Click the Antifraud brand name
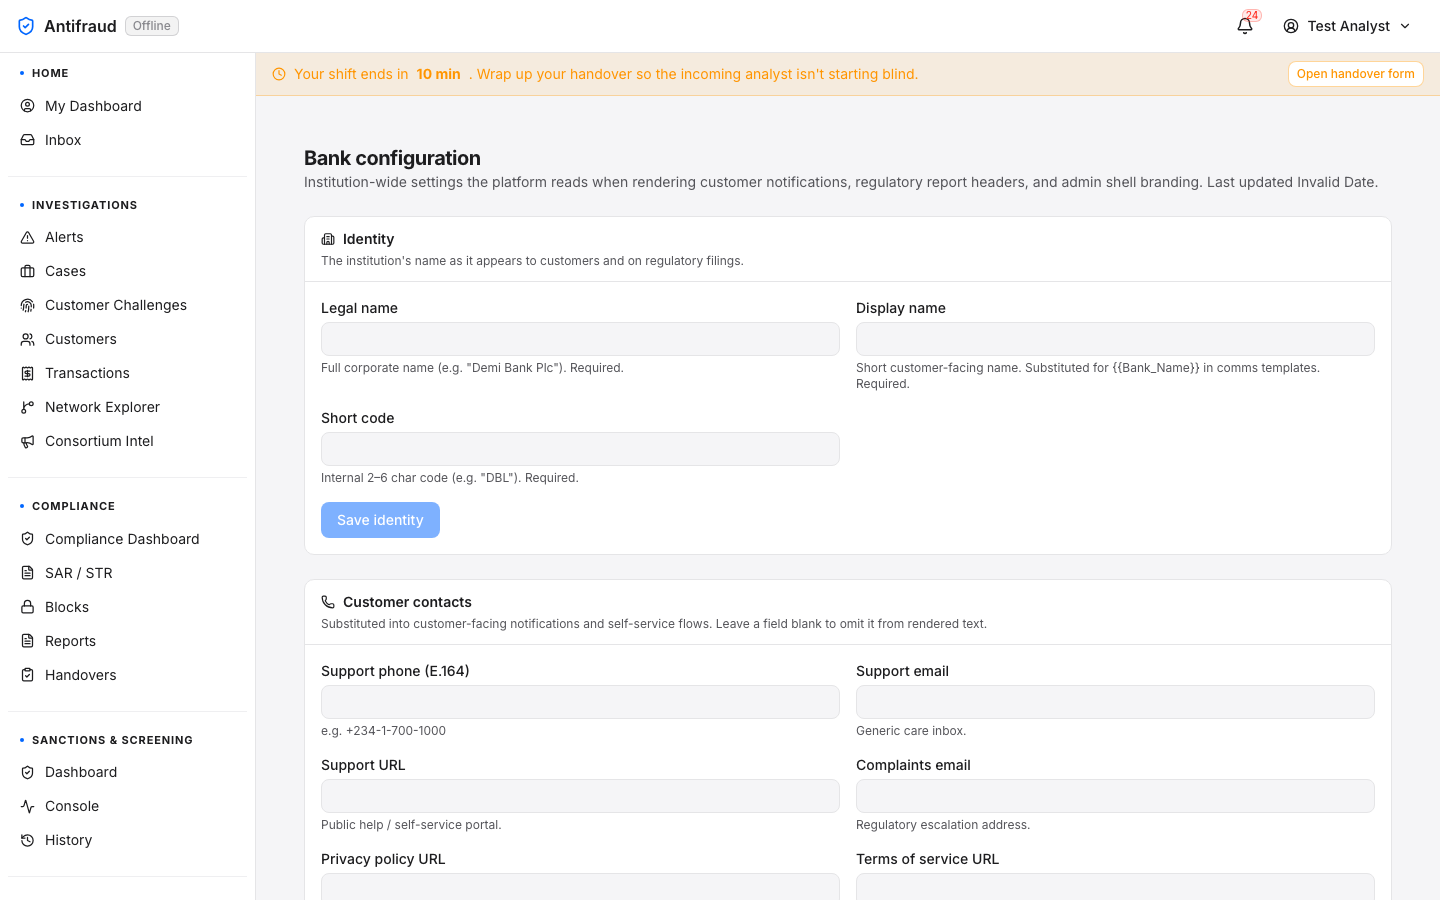The image size is (1440, 900). click(x=80, y=26)
